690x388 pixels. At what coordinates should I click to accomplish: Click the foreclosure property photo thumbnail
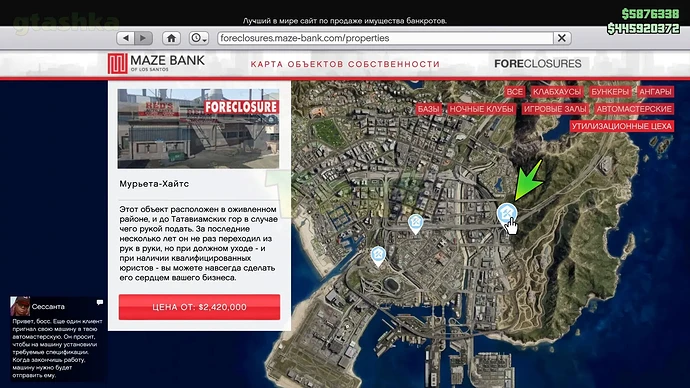[x=198, y=128]
